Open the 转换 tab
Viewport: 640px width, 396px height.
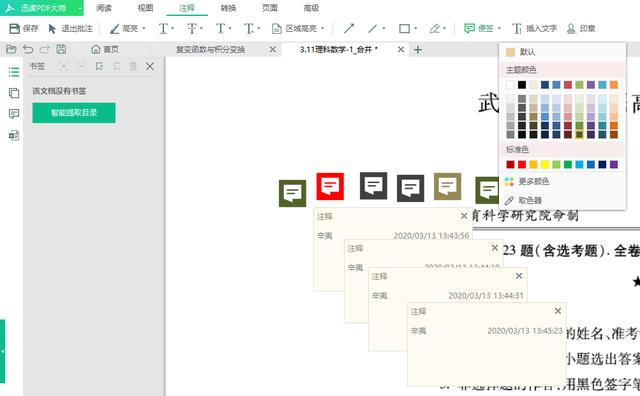click(228, 8)
